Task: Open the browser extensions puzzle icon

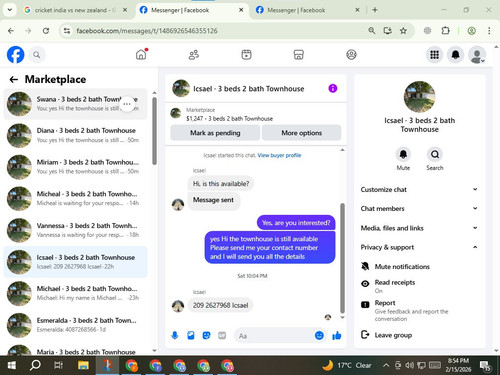Action: [x=445, y=31]
